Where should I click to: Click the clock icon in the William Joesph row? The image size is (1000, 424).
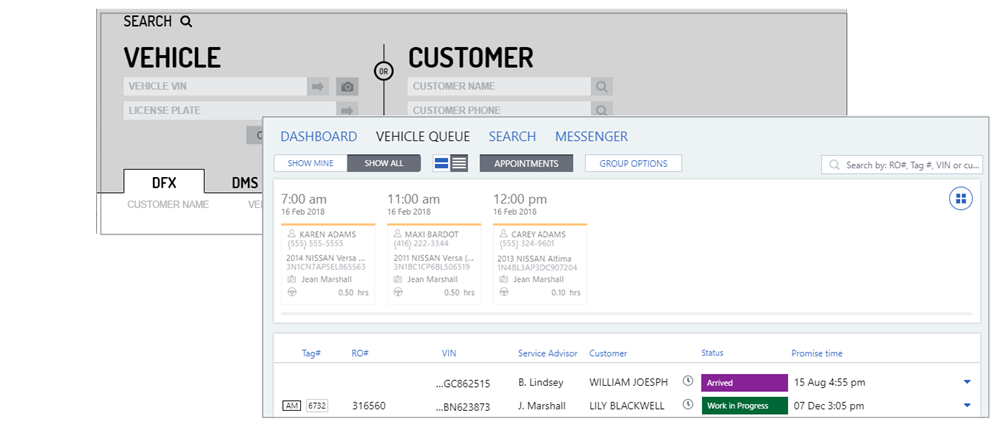[688, 381]
